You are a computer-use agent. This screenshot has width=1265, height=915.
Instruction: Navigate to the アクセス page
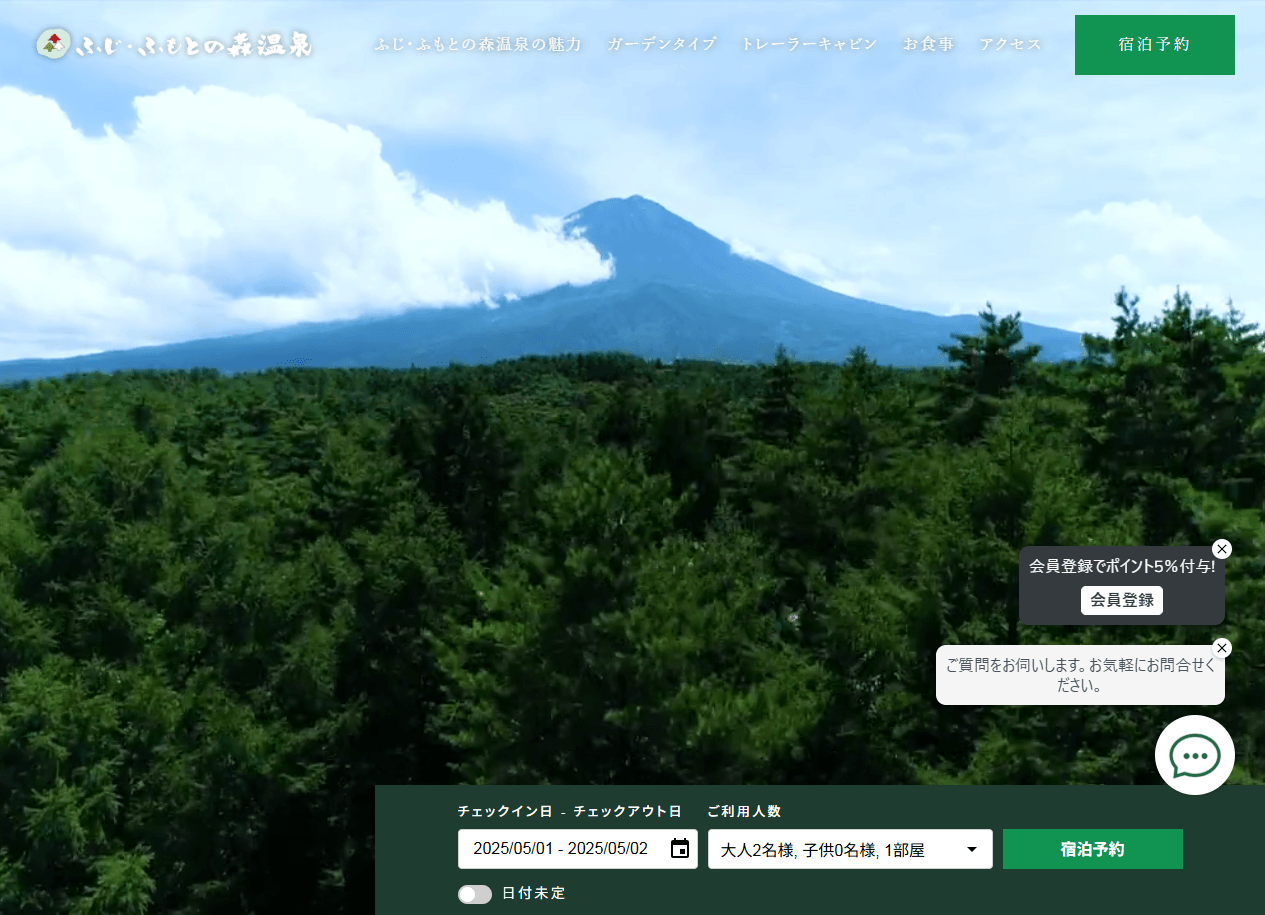point(1010,45)
